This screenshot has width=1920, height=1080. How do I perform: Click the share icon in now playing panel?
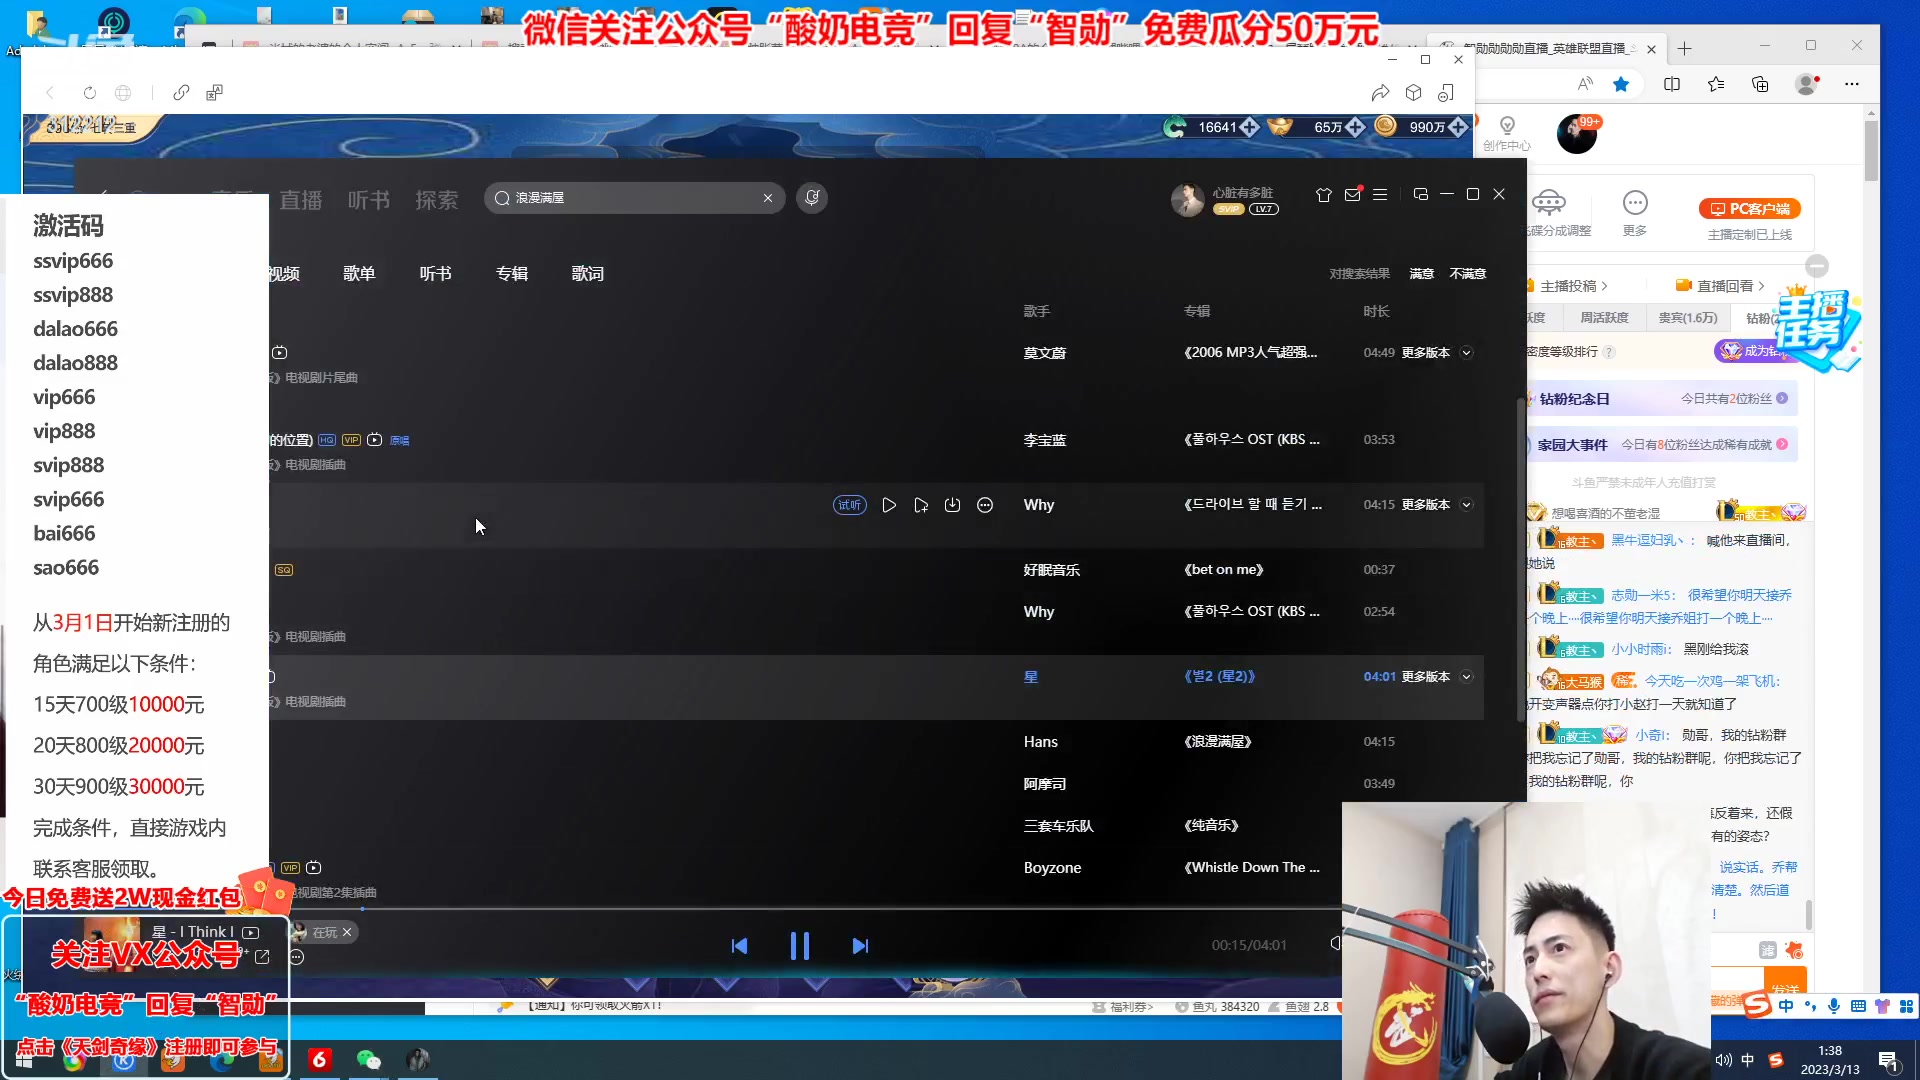tap(262, 957)
